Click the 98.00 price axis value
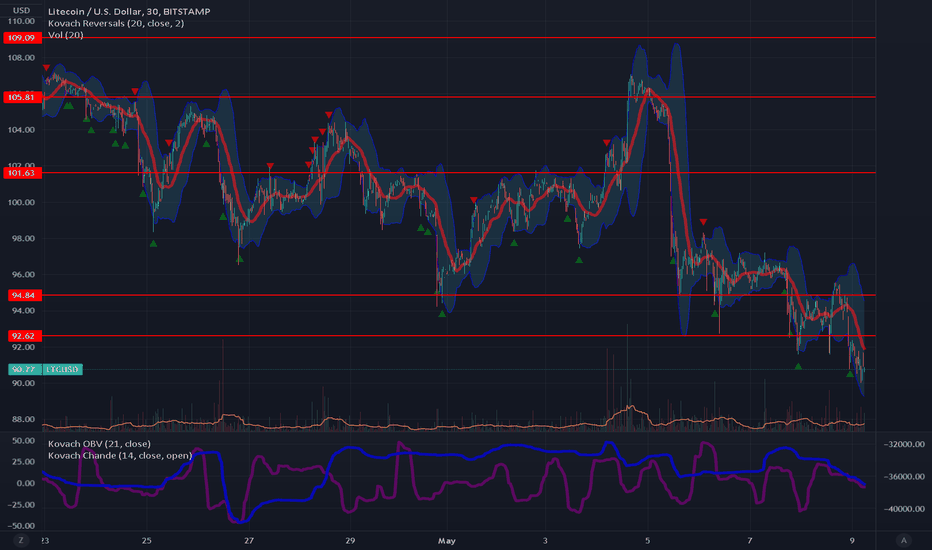 (x=23, y=238)
